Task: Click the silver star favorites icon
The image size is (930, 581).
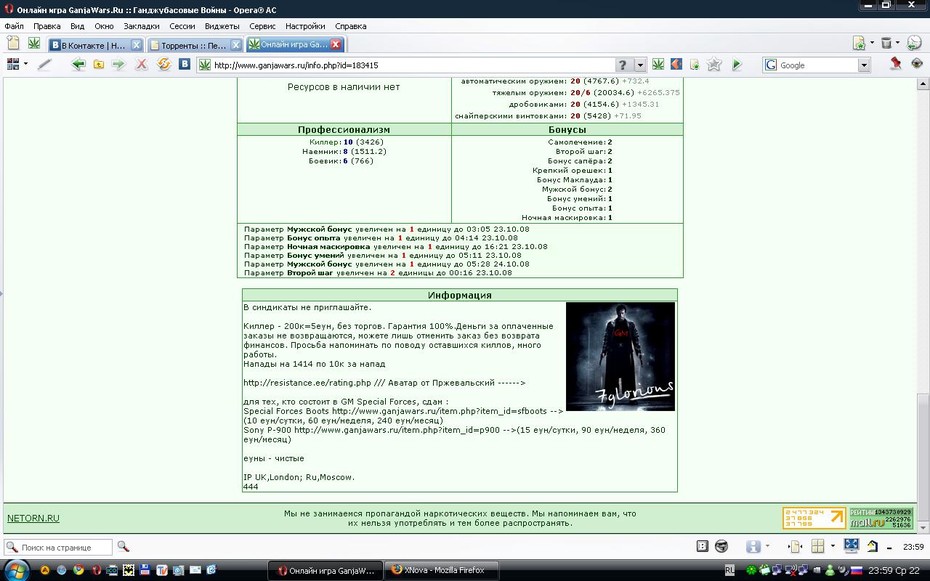Action: tap(714, 64)
